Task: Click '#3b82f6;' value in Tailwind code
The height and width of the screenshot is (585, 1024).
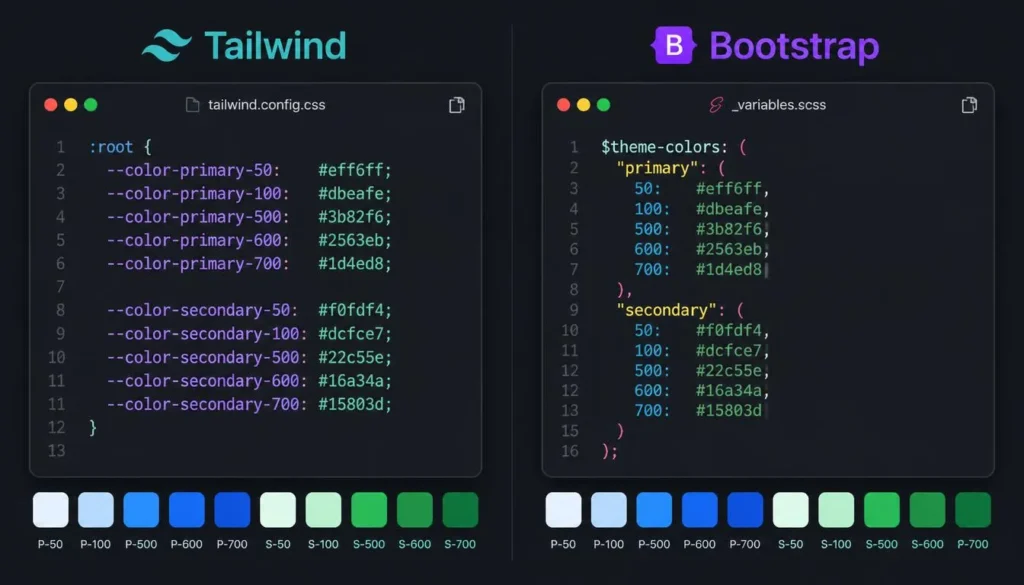Action: pyautogui.click(x=355, y=217)
